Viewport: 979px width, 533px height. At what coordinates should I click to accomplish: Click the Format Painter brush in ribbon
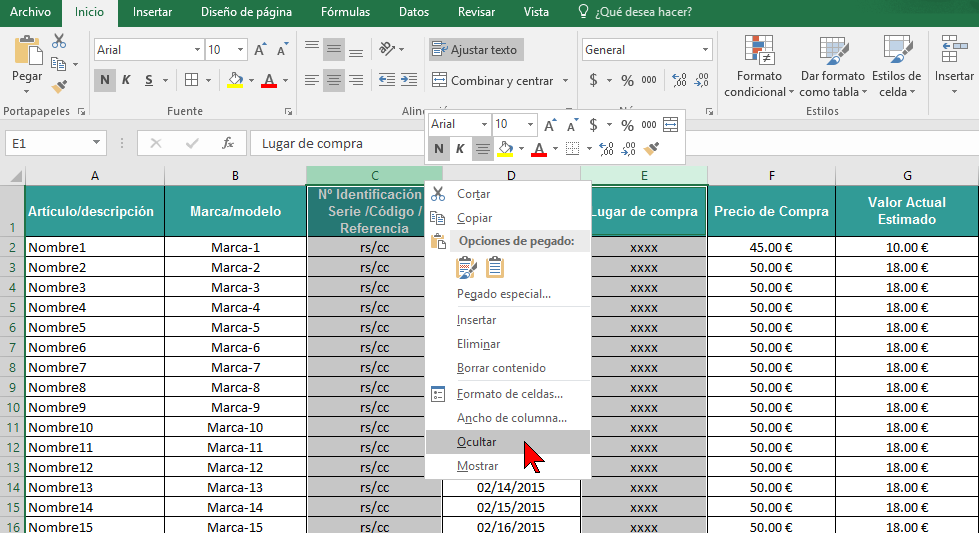(x=59, y=87)
